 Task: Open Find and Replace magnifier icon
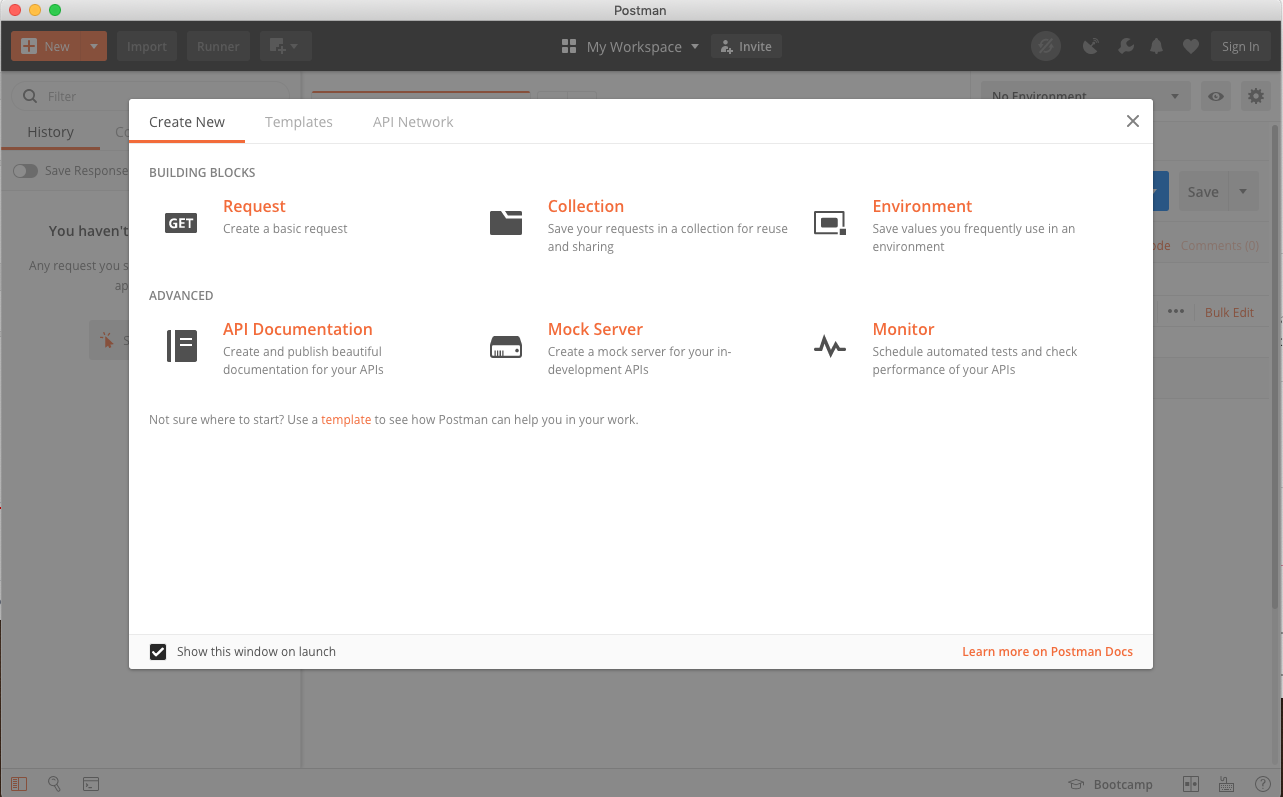click(x=55, y=784)
